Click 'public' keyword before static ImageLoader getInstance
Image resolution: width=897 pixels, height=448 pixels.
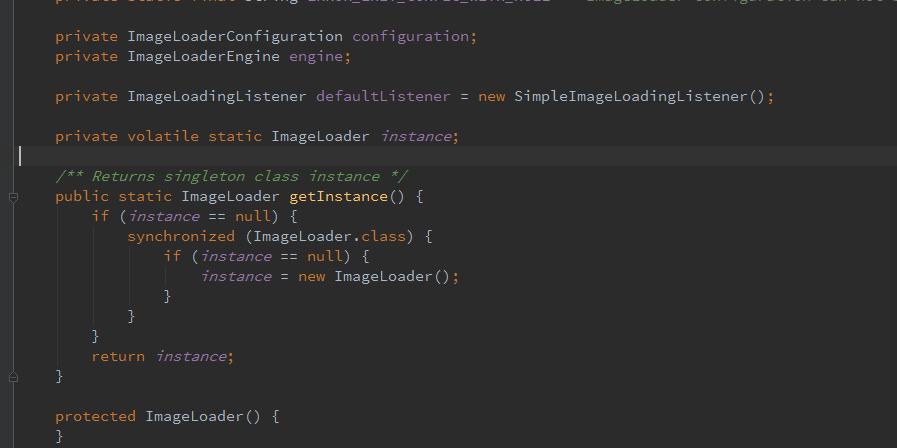click(x=82, y=196)
